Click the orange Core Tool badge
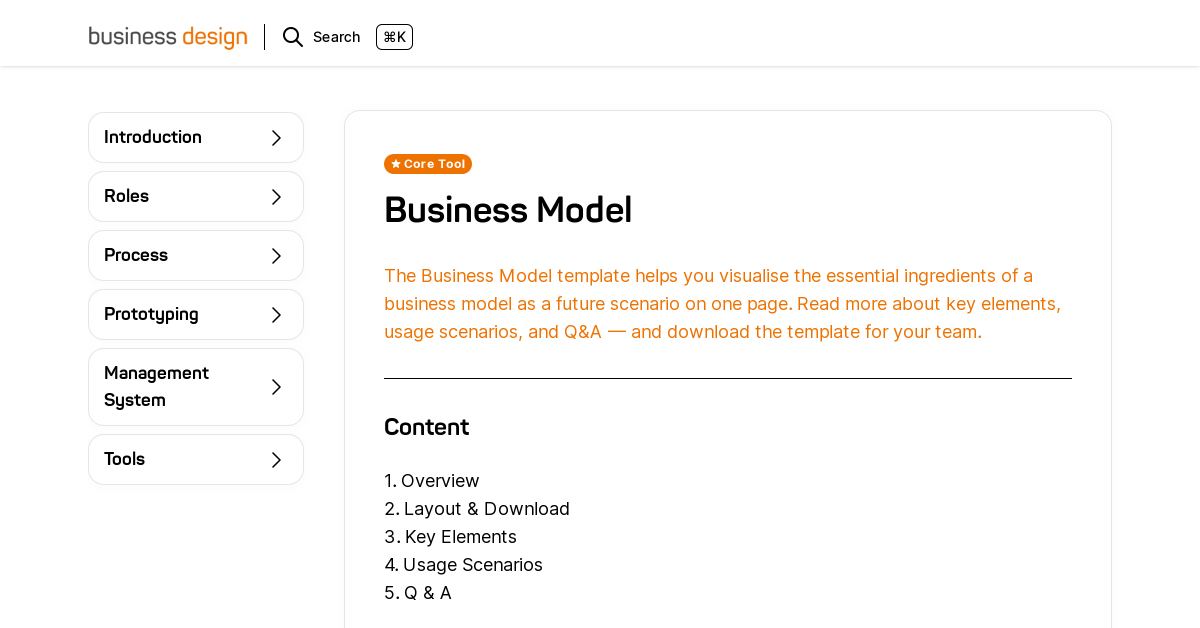 [428, 163]
